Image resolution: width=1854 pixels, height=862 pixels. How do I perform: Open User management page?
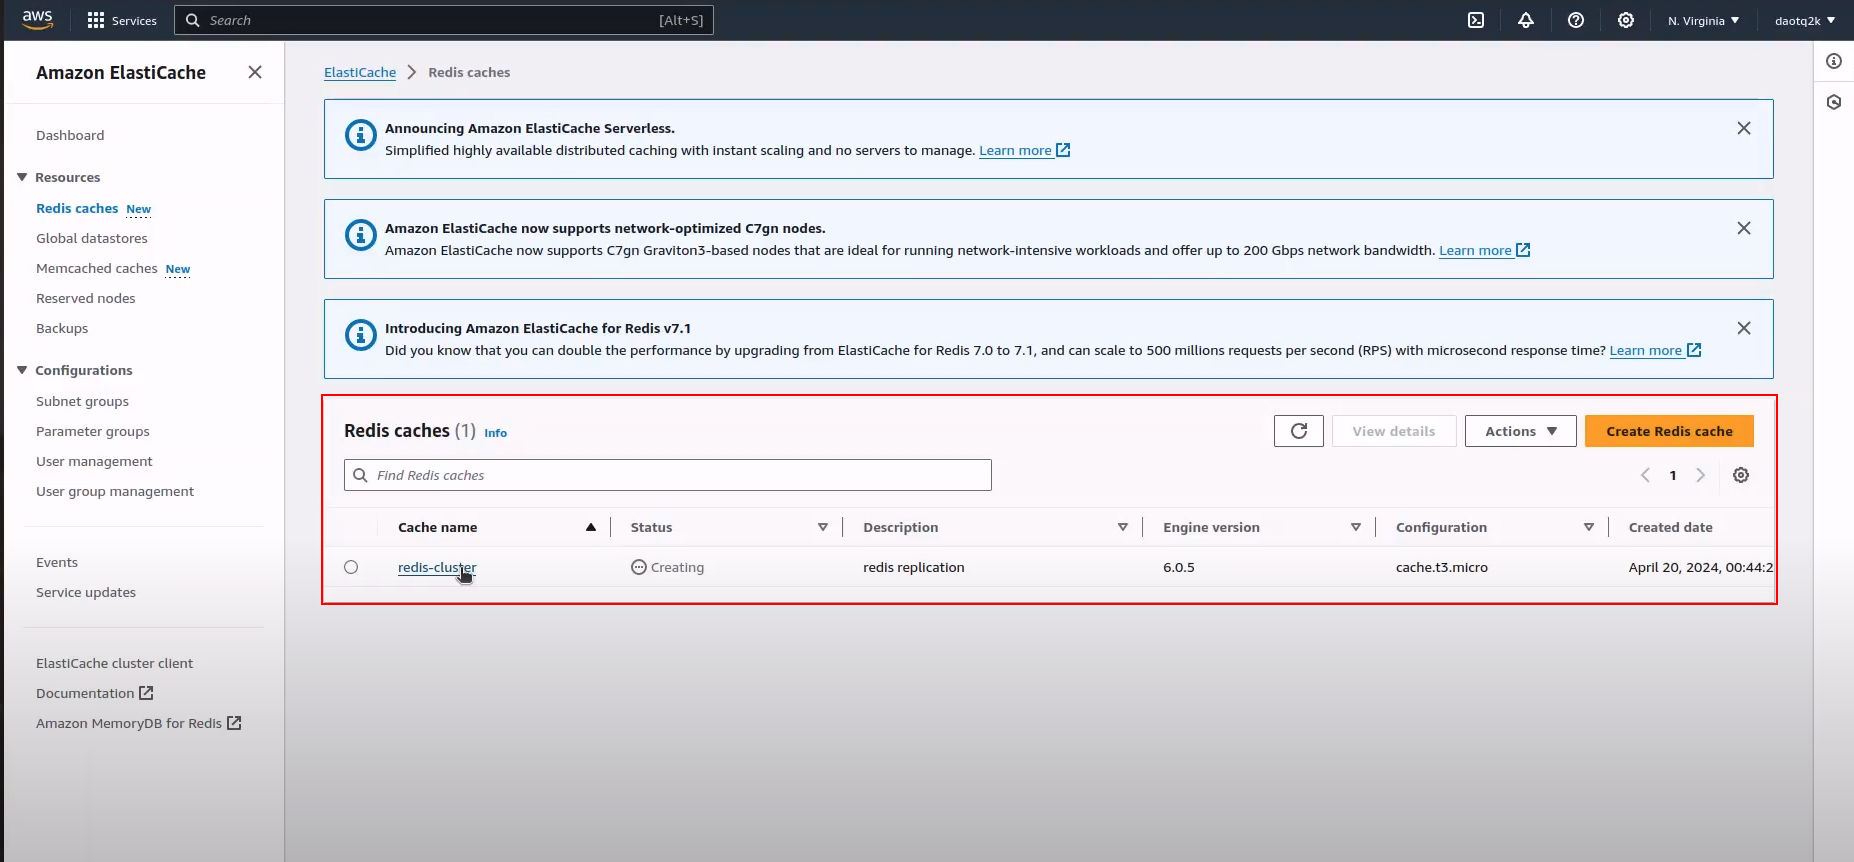pyautogui.click(x=94, y=461)
